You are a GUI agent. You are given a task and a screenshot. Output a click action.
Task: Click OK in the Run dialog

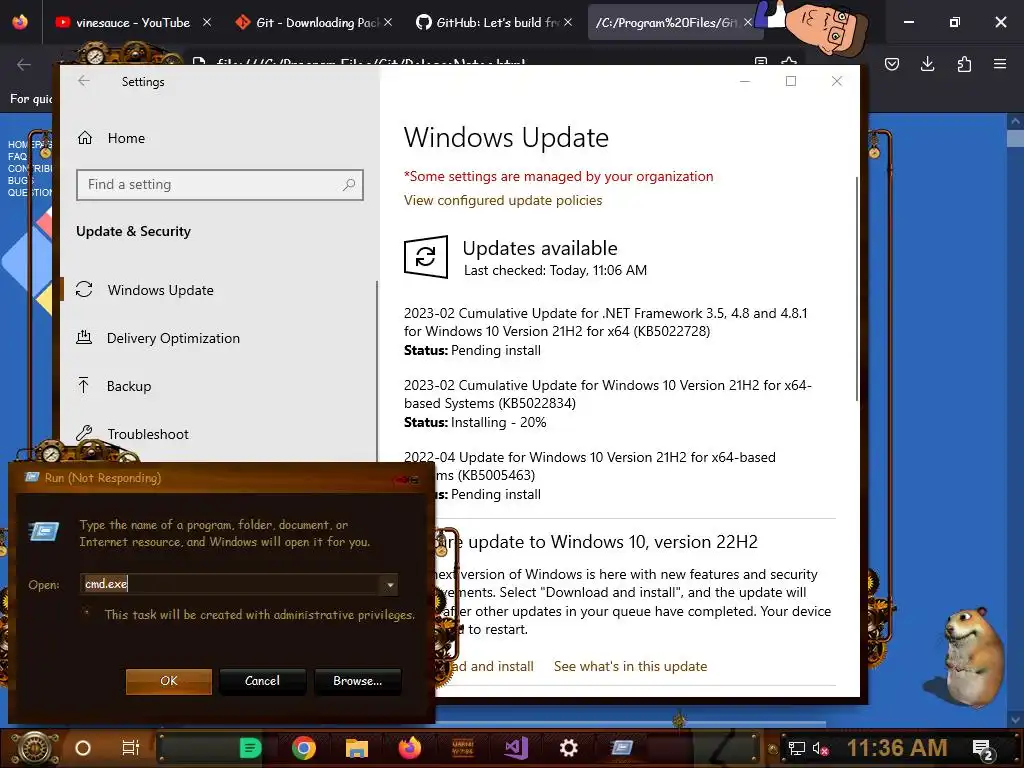click(168, 681)
